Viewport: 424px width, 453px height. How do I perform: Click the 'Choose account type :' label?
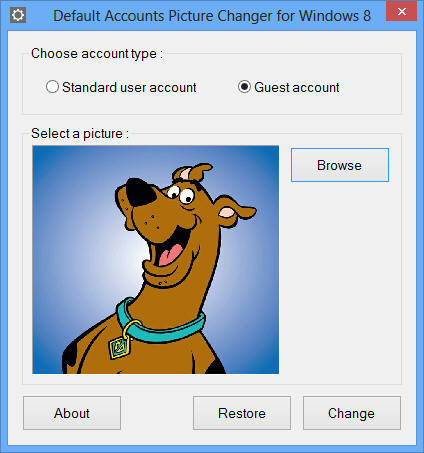(x=97, y=54)
